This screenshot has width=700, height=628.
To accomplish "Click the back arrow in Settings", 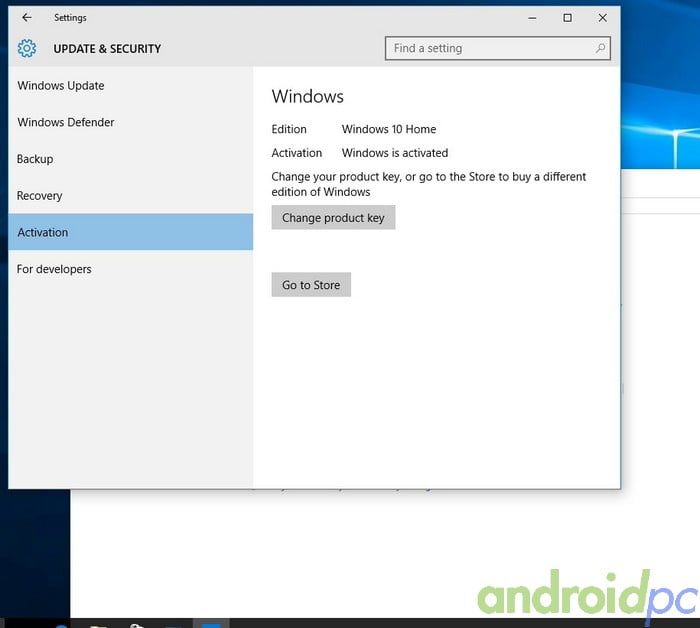I will [x=27, y=18].
